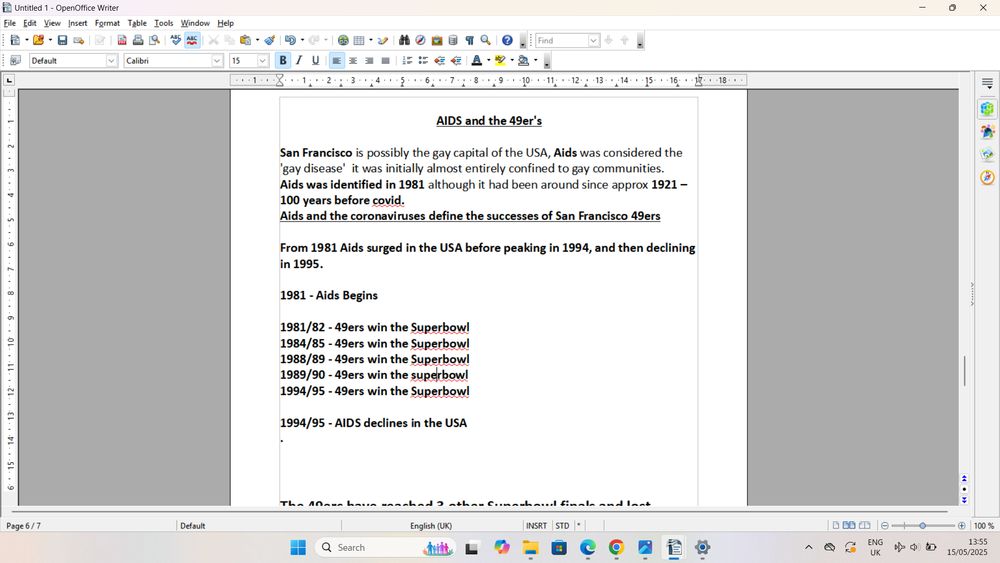Click the New document icon
The image size is (1000, 563).
(x=15, y=40)
